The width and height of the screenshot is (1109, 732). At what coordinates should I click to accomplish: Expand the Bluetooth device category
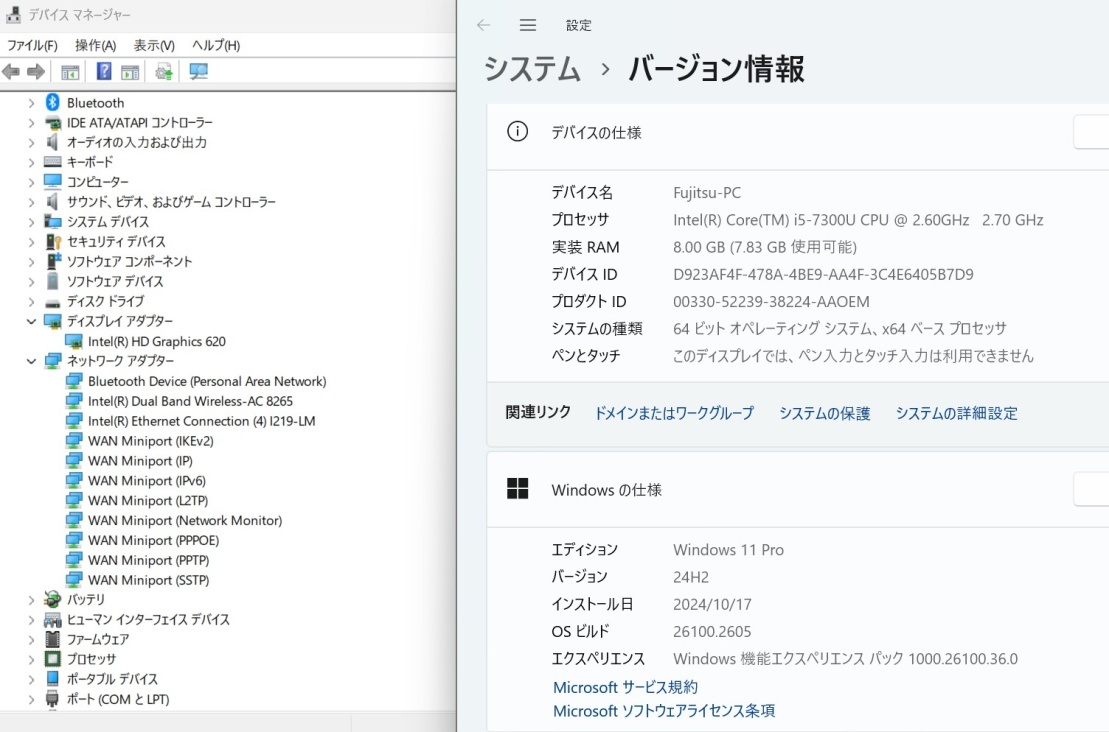pyautogui.click(x=31, y=102)
